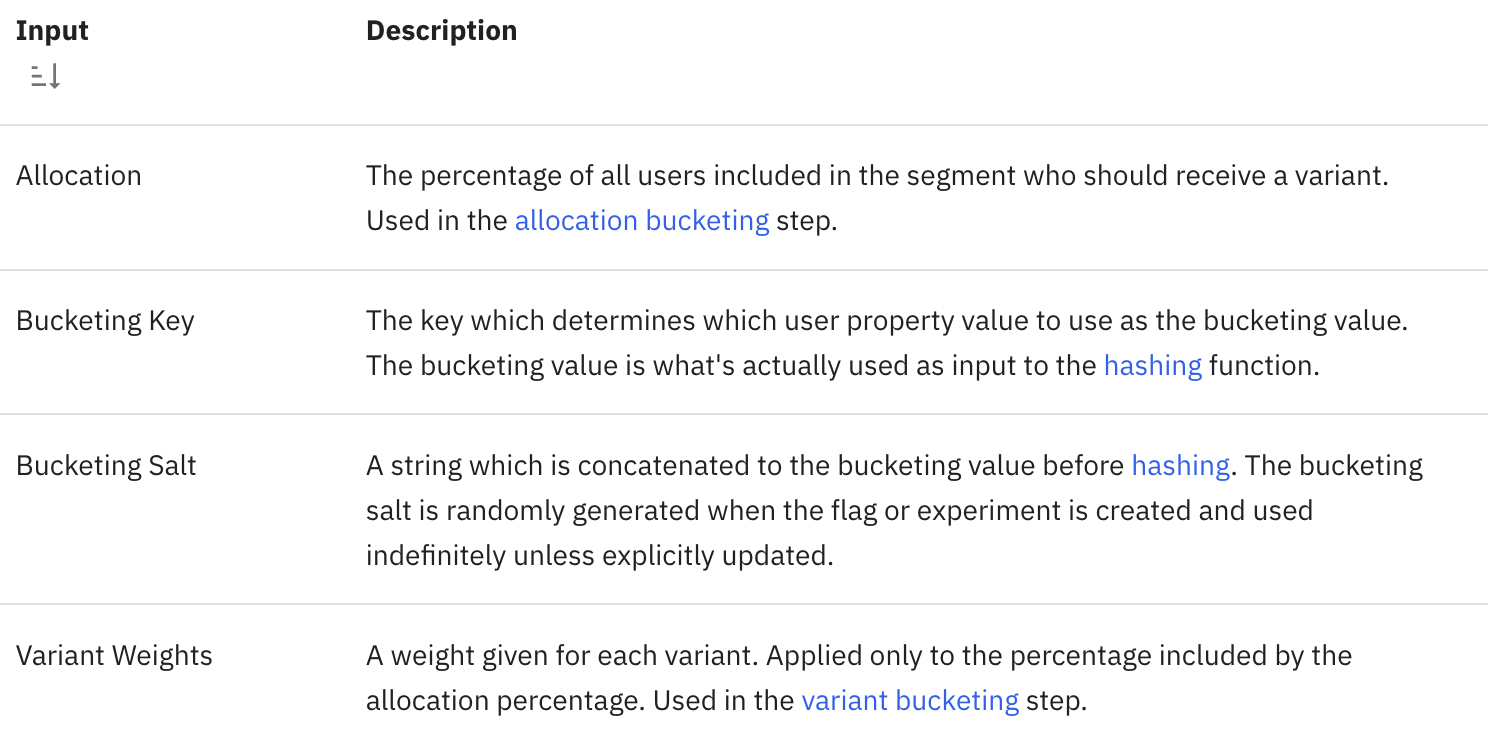Image resolution: width=1488 pixels, height=746 pixels.
Task: Click the line 'indefinitely unless explicitly updated.'
Action: click(599, 555)
